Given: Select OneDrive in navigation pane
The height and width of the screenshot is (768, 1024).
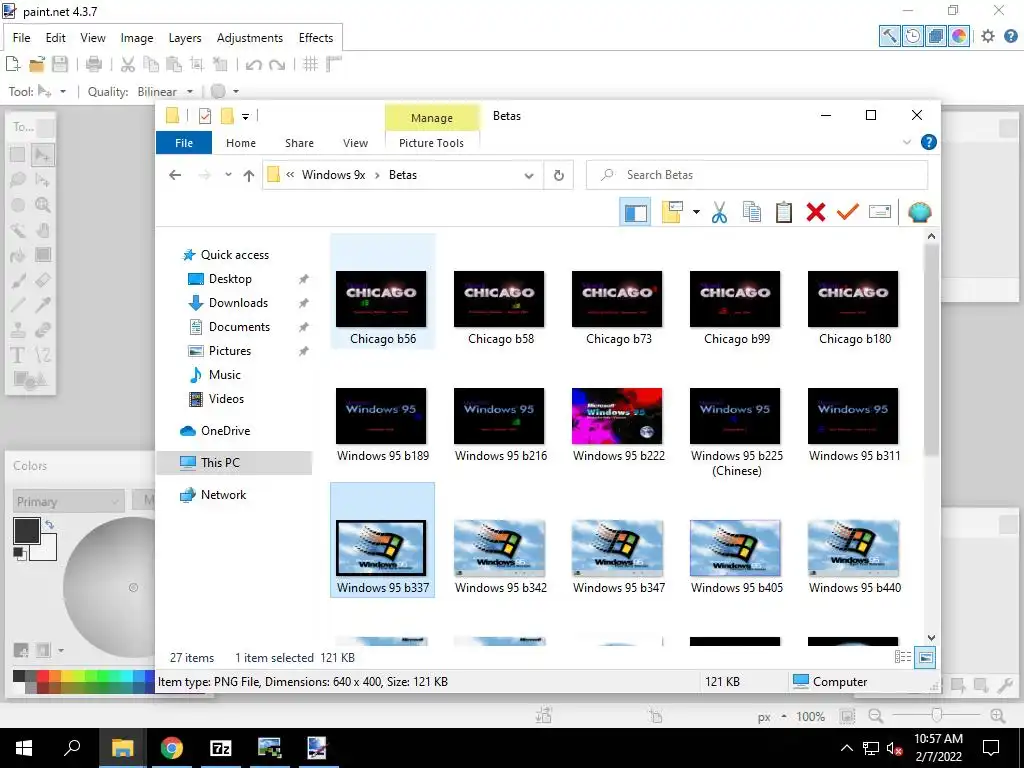Looking at the screenshot, I should pos(225,431).
